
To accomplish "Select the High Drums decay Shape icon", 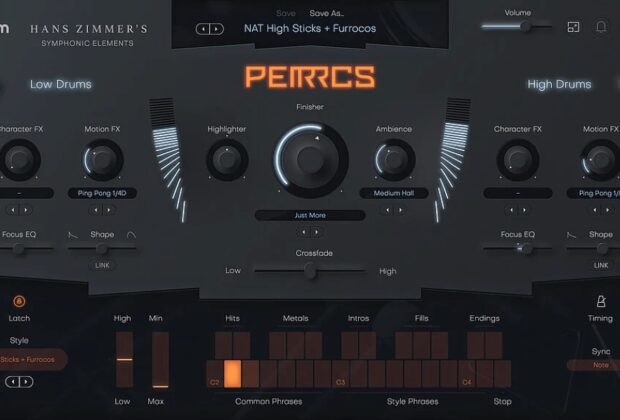I will coord(571,235).
